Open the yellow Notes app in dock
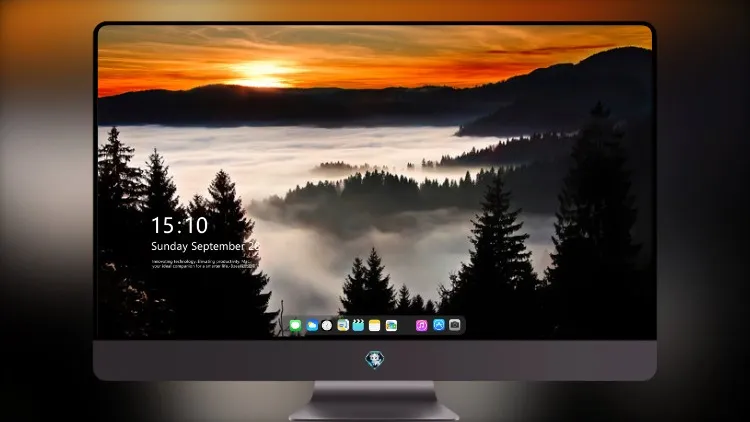Viewport: 750px width, 422px height. (x=375, y=325)
